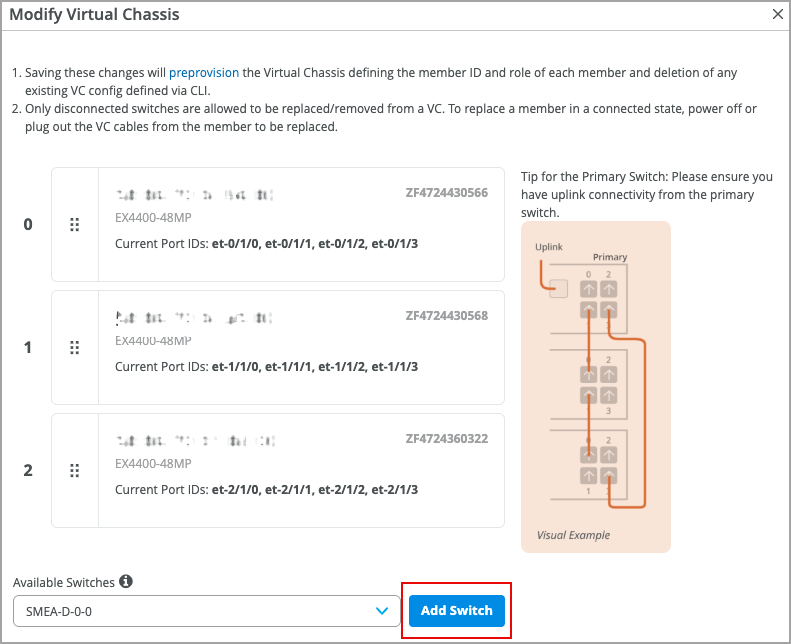This screenshot has height=644, width=791.
Task: Select the drag handle for member 2
Action: coord(74,470)
